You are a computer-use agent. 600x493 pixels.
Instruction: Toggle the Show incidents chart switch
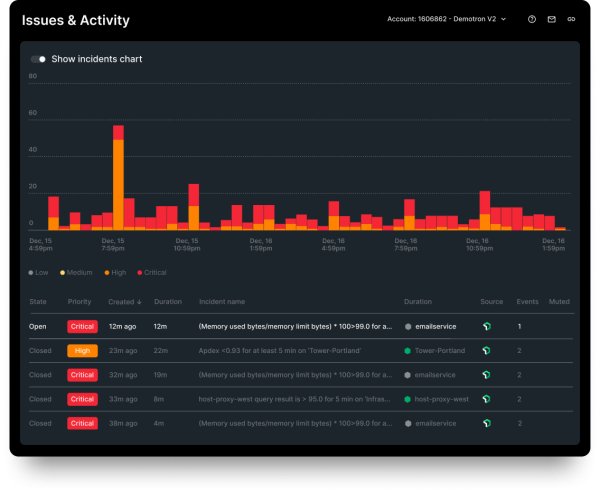coord(38,59)
